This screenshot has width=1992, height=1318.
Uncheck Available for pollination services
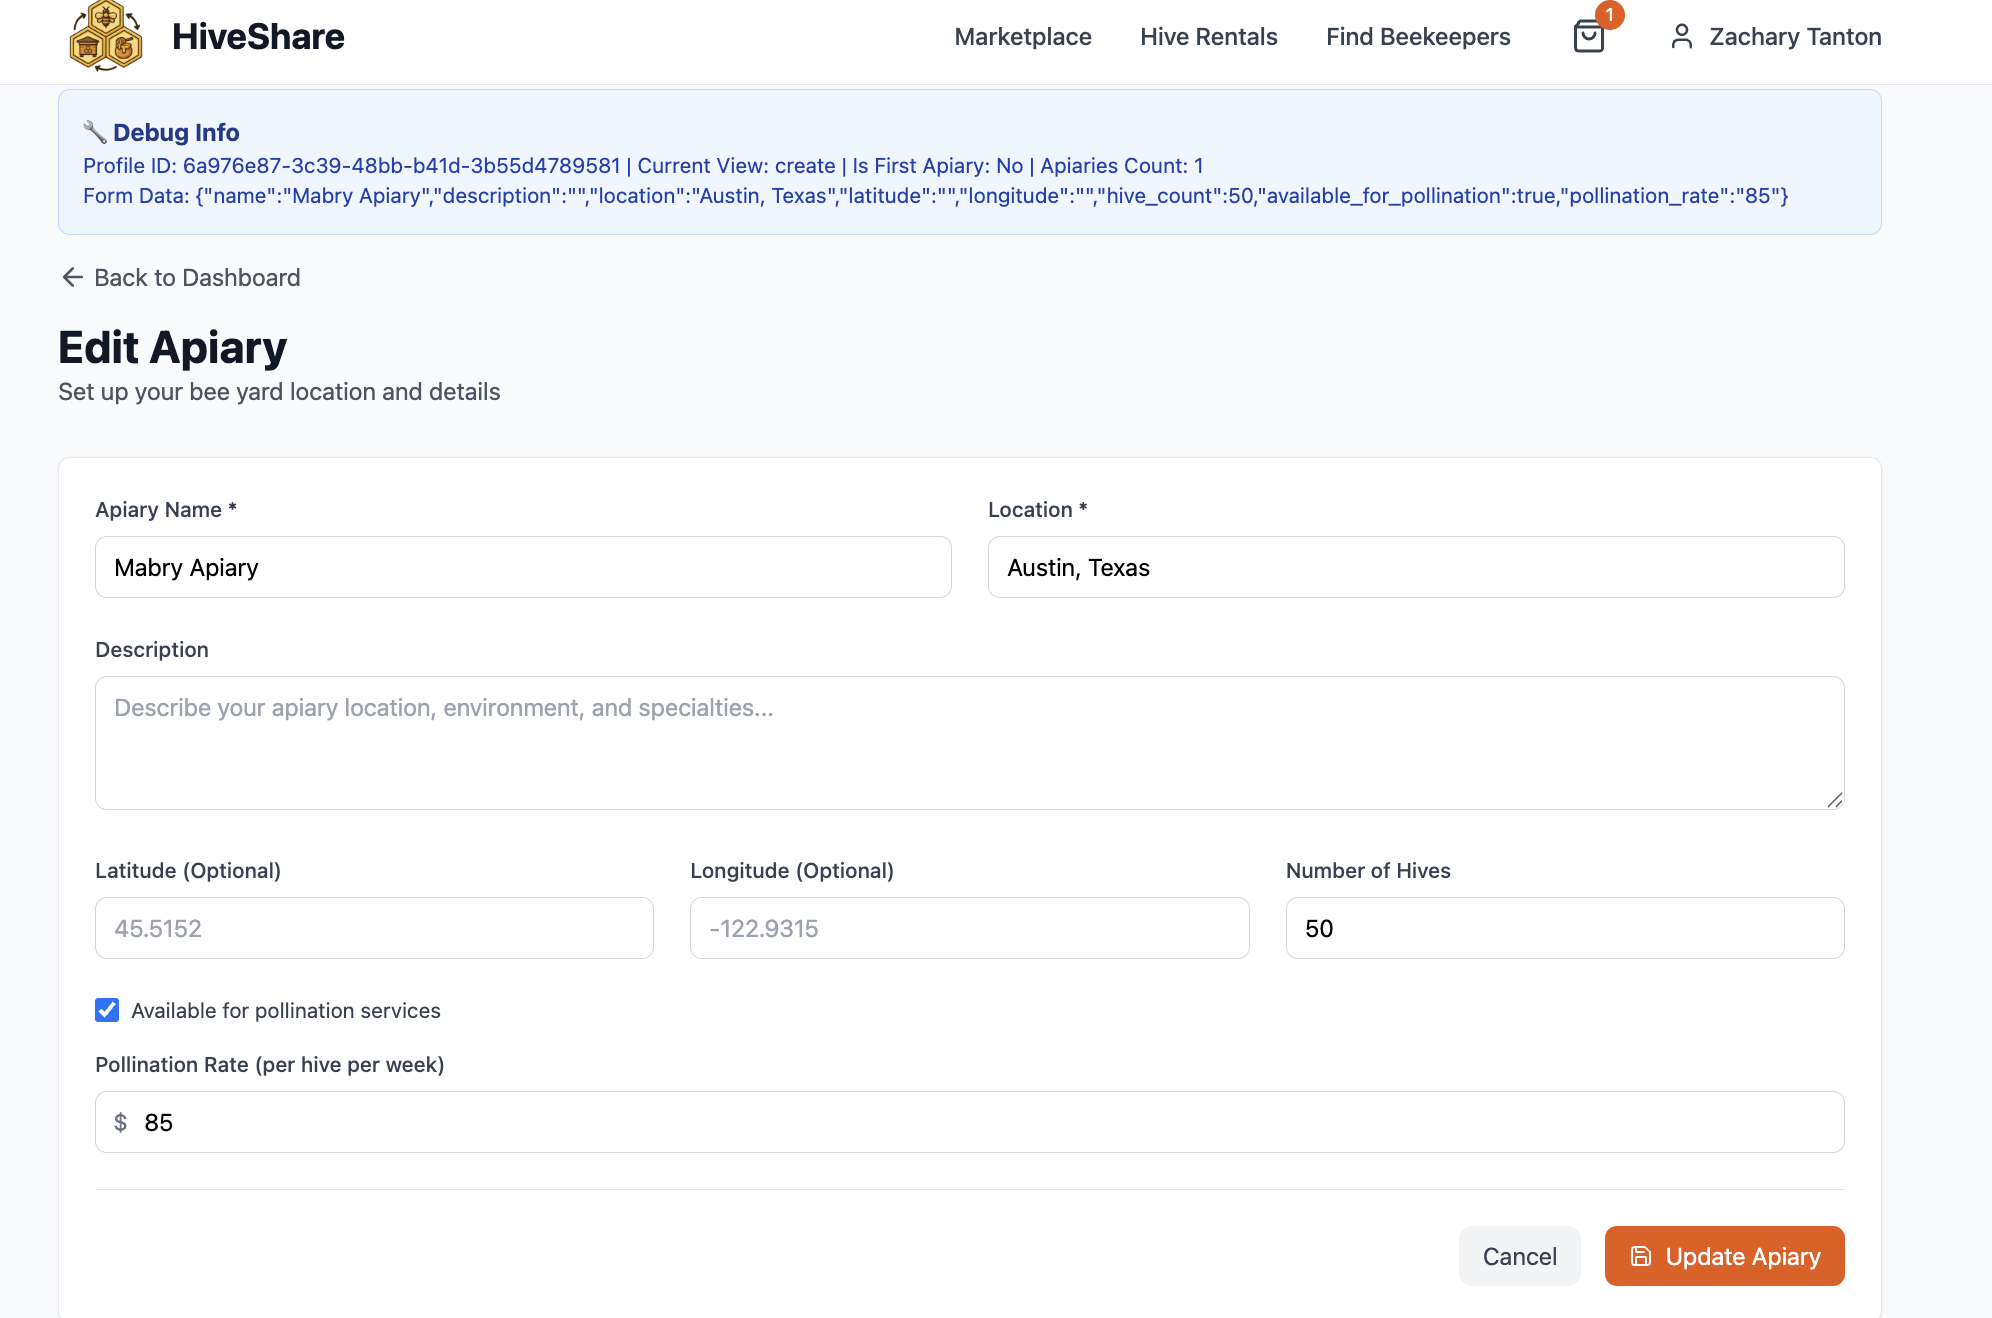(x=107, y=1010)
